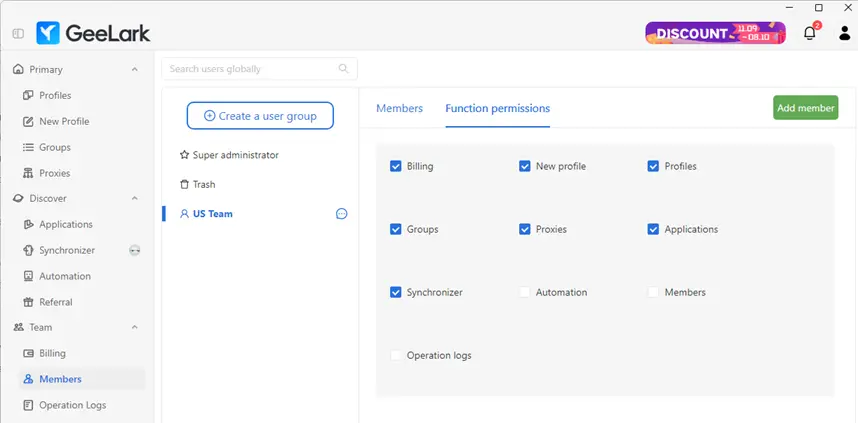Open Synchronizer from the sidebar icon
The image size is (858, 423).
point(29,250)
